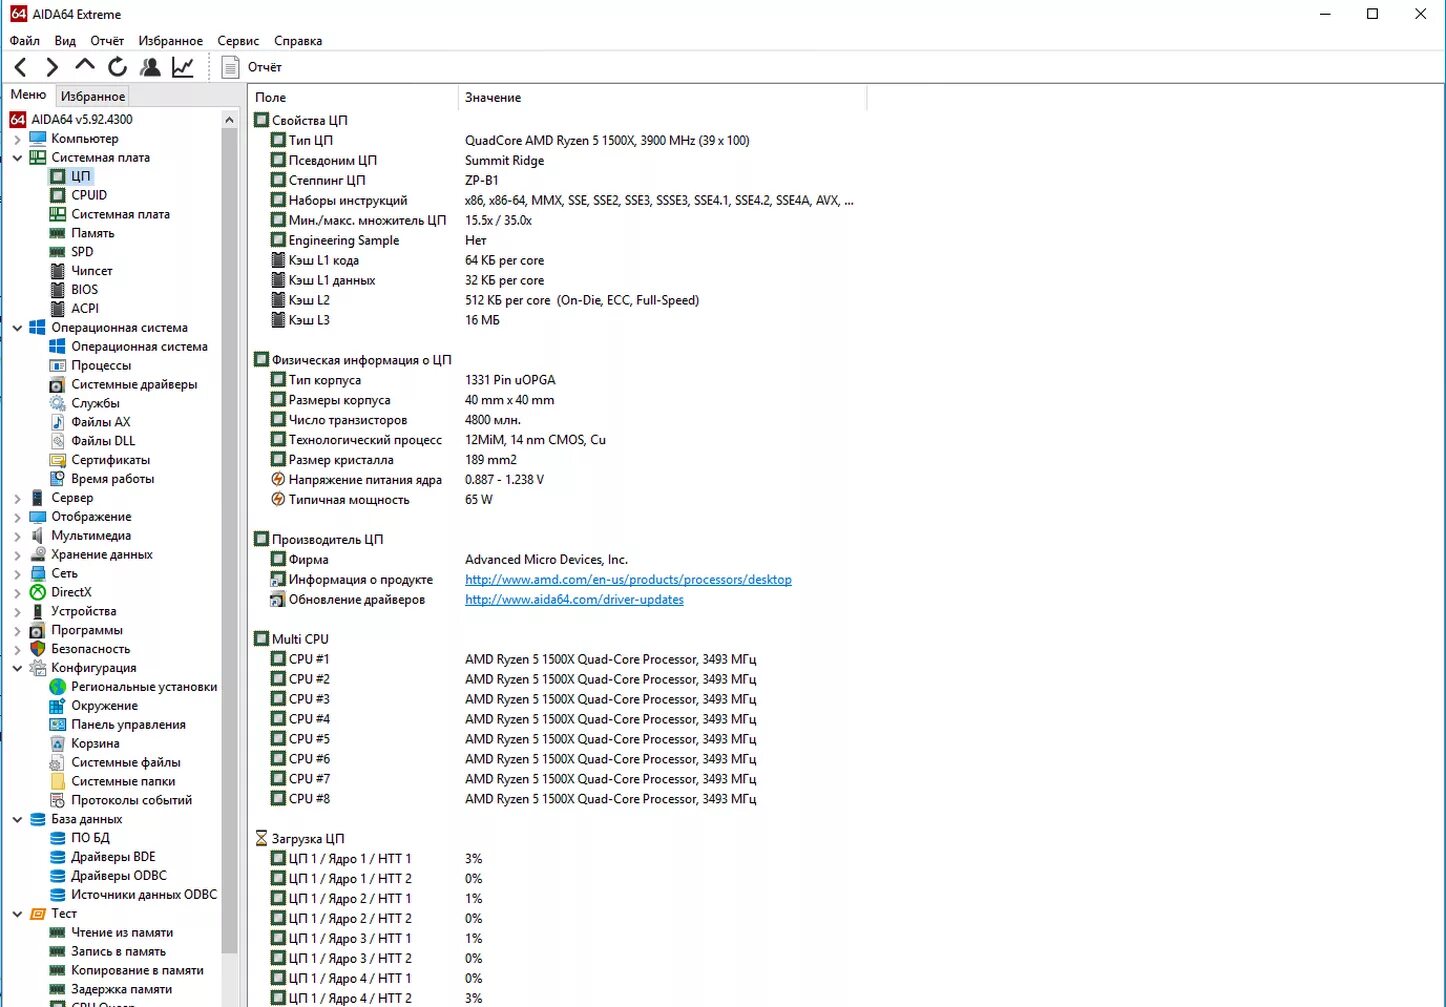This screenshot has width=1446, height=1007.
Task: Open Панель управления icon item
Action: click(x=57, y=725)
